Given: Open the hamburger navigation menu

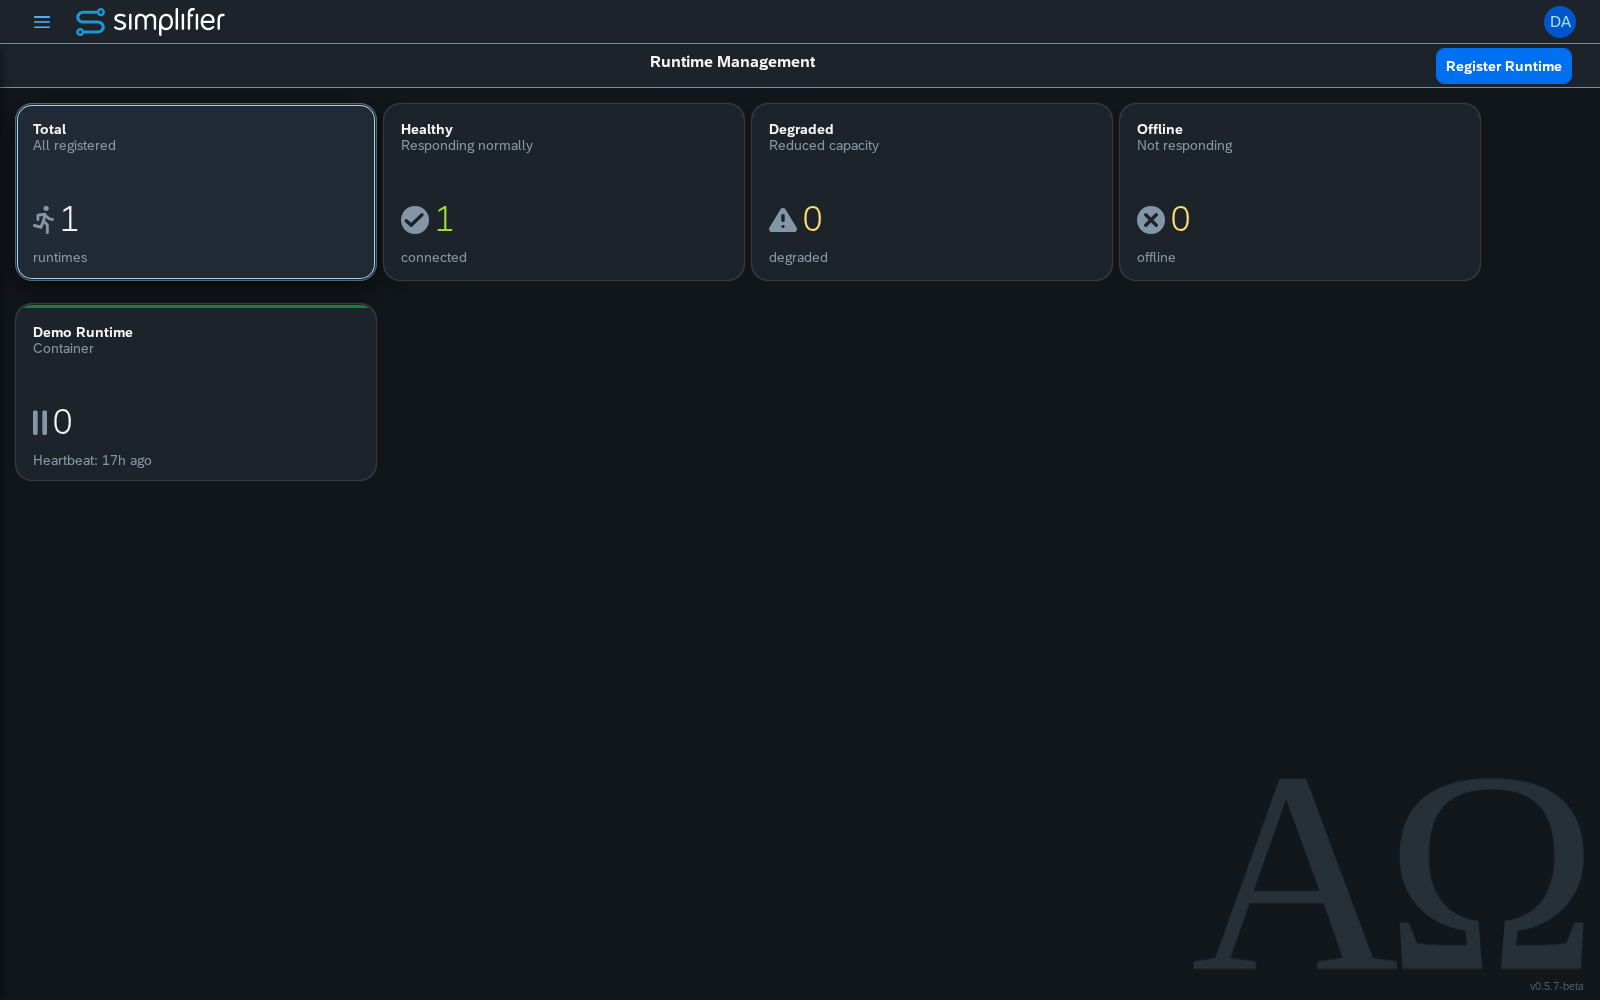Looking at the screenshot, I should coord(42,22).
